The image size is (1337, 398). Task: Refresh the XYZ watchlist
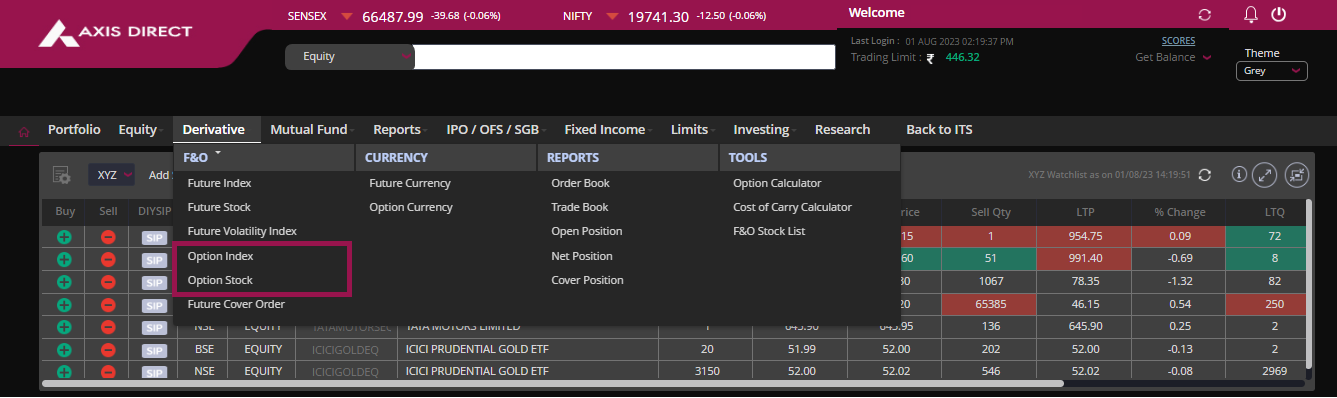(1205, 175)
